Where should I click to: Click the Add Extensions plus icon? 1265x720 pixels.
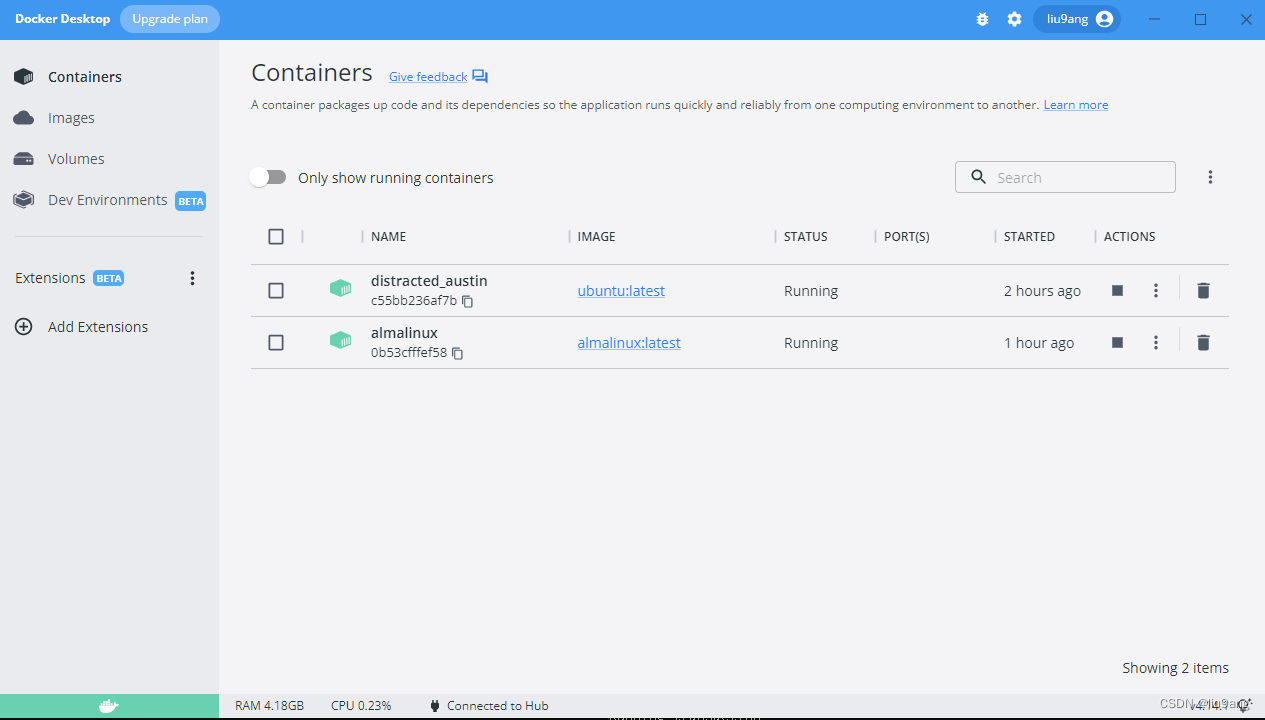[x=23, y=327]
